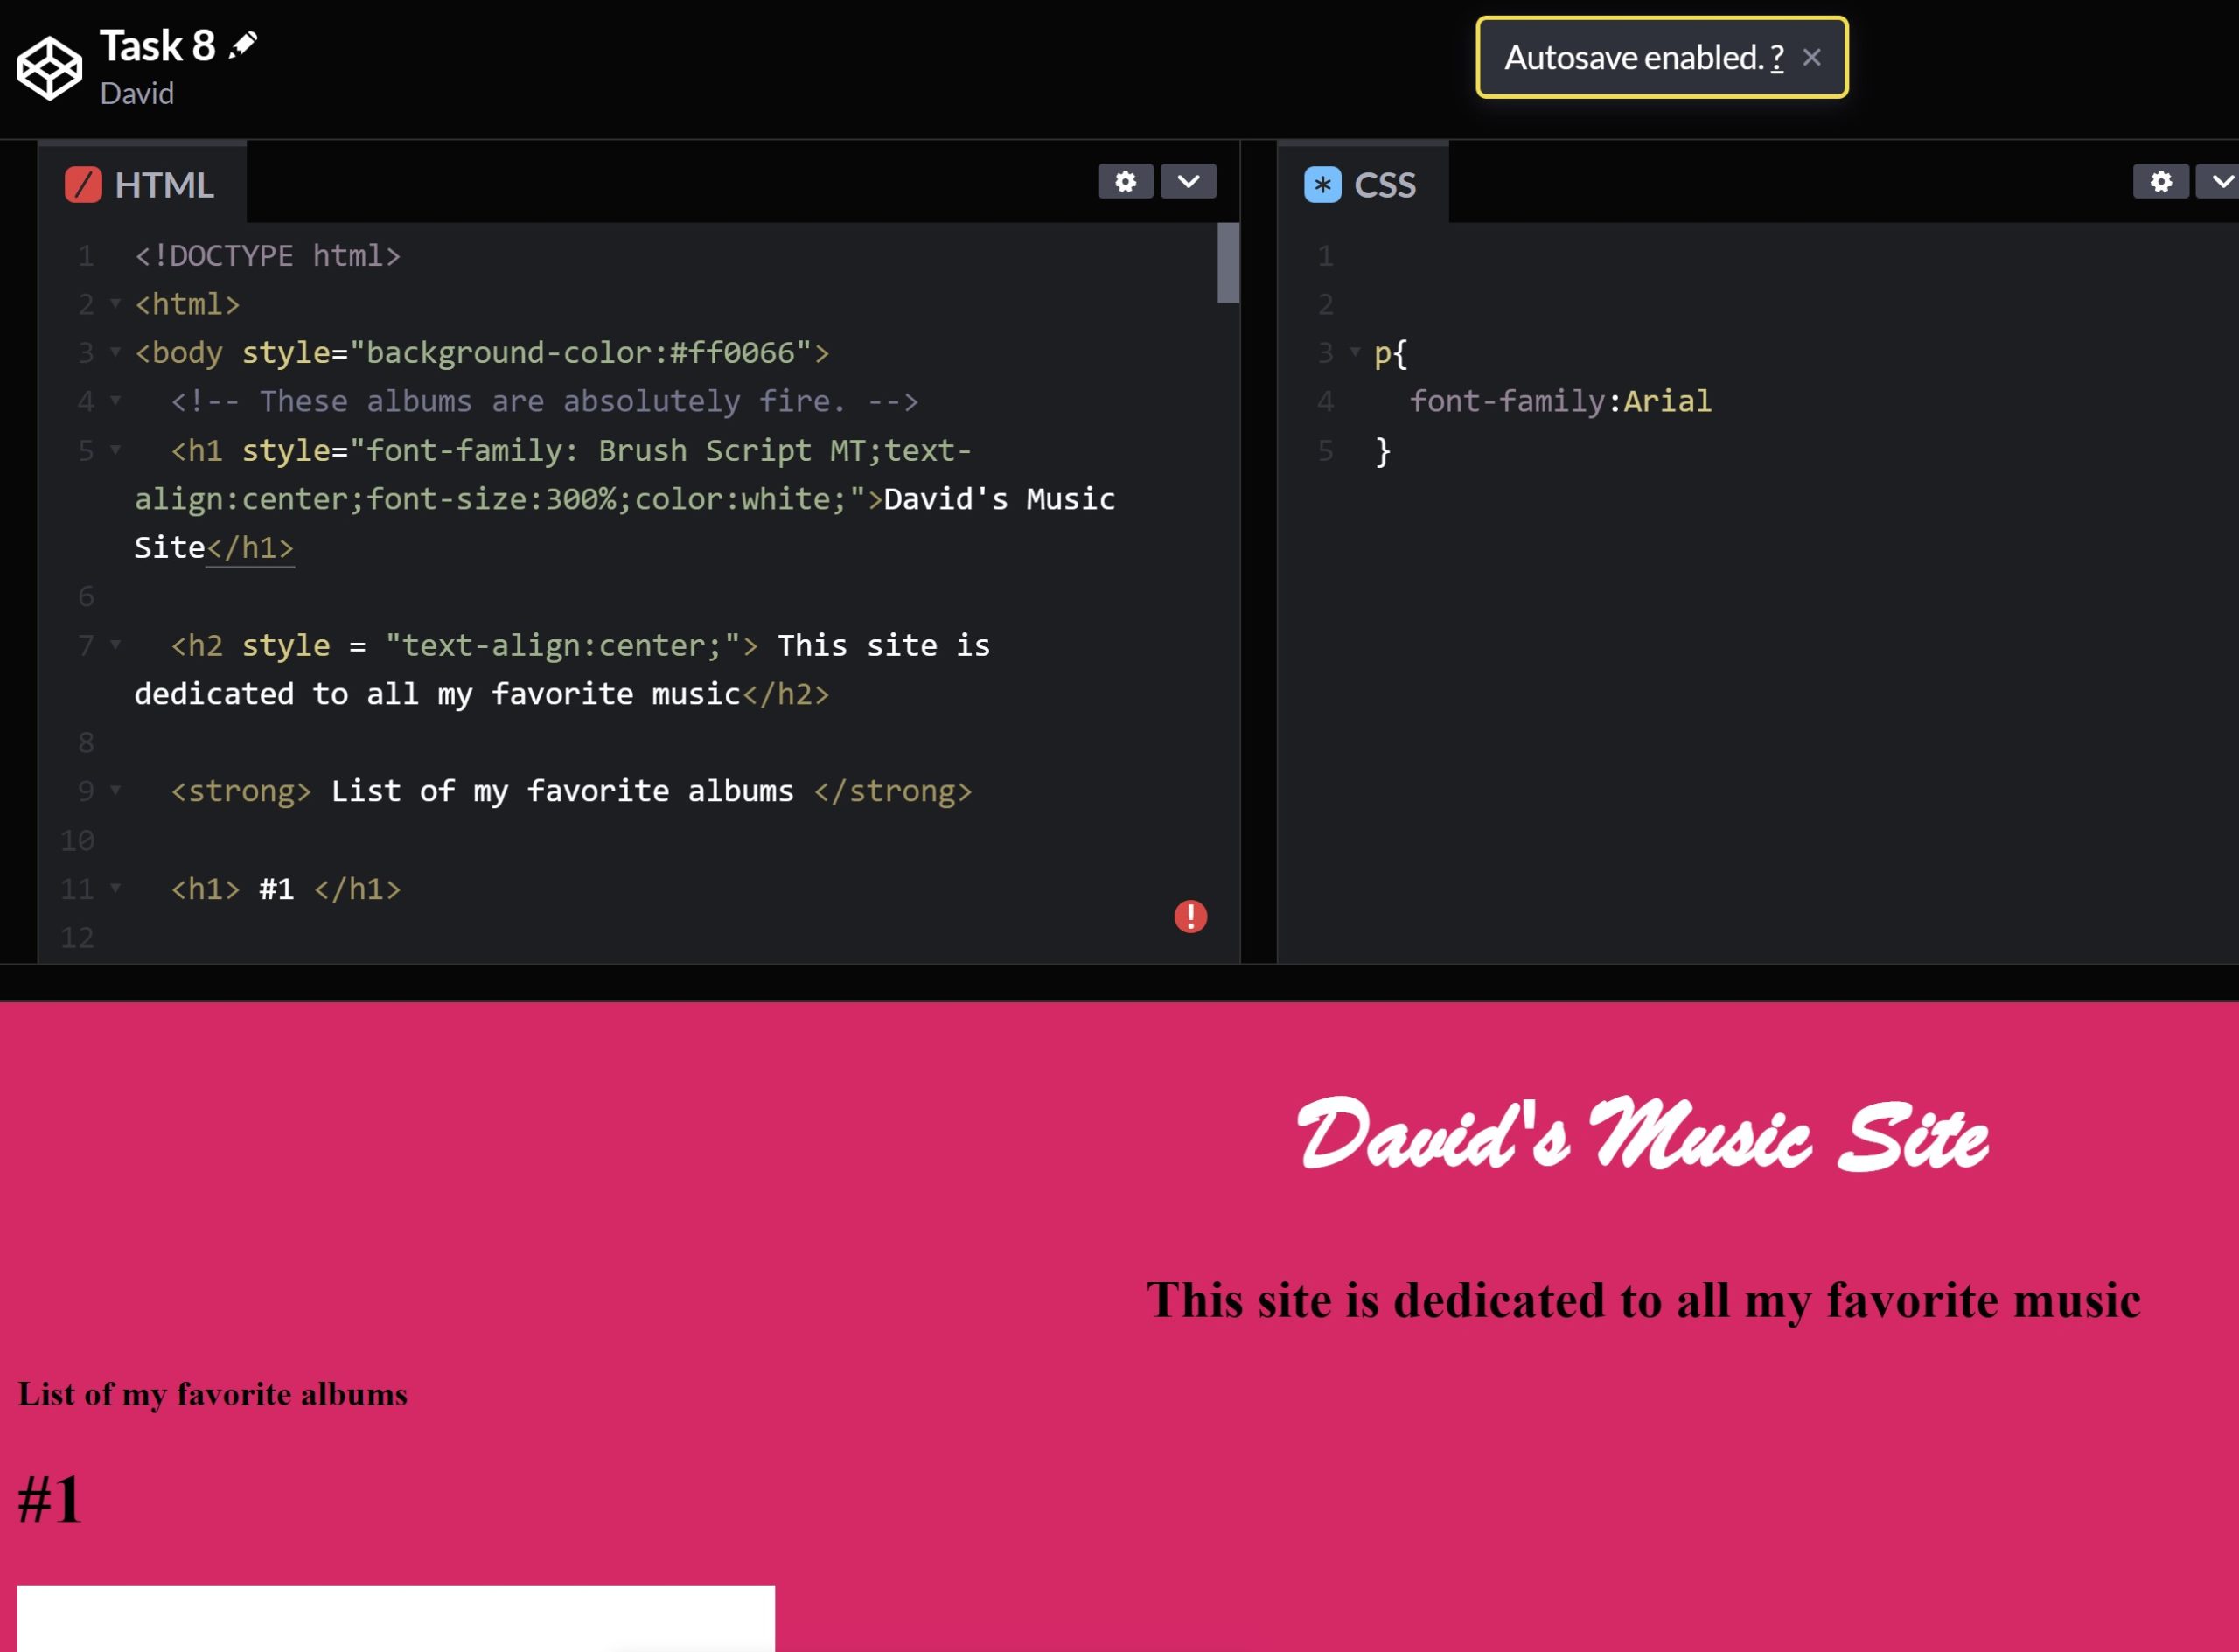Image resolution: width=2239 pixels, height=1652 pixels.
Task: Collapse the html tag on line 2
Action: [x=115, y=303]
